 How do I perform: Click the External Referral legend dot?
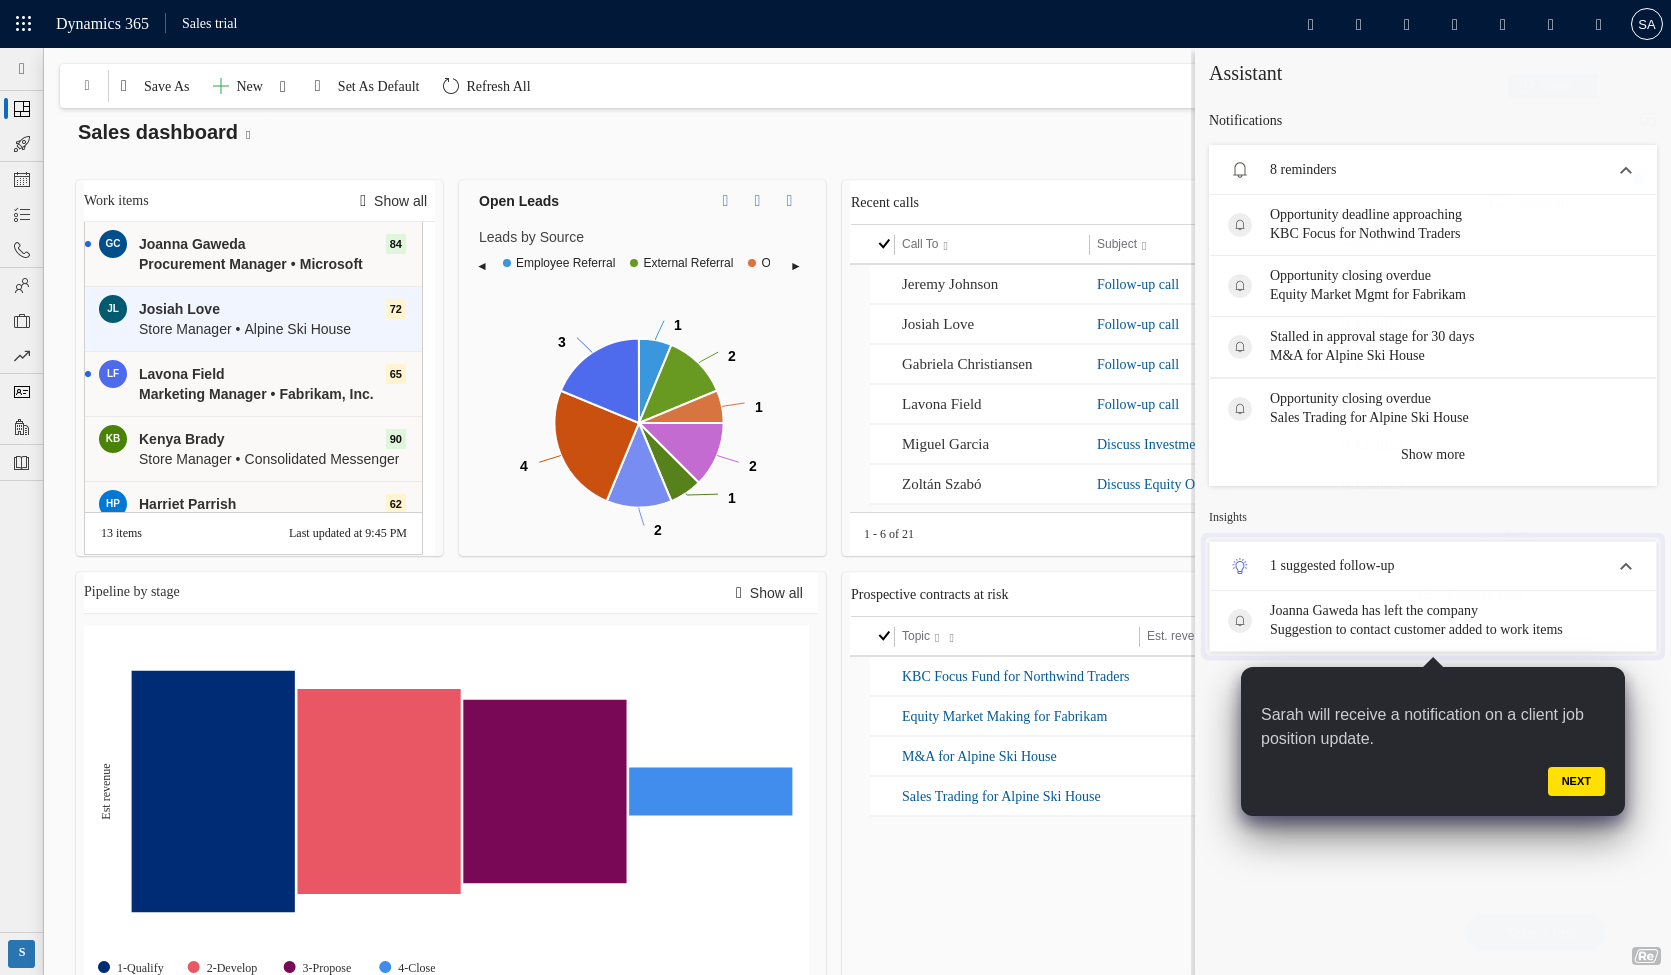634,263
